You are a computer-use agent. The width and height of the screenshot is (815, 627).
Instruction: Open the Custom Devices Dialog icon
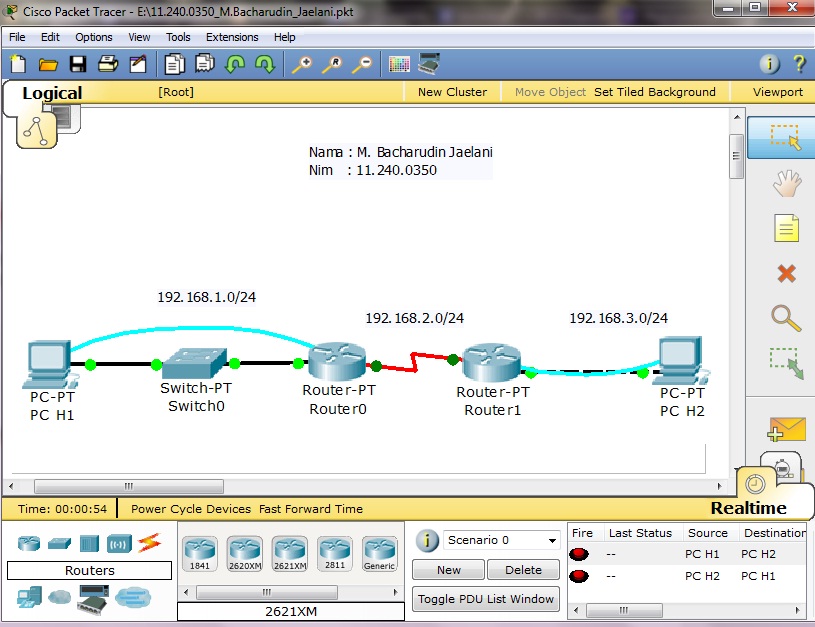pyautogui.click(x=429, y=64)
